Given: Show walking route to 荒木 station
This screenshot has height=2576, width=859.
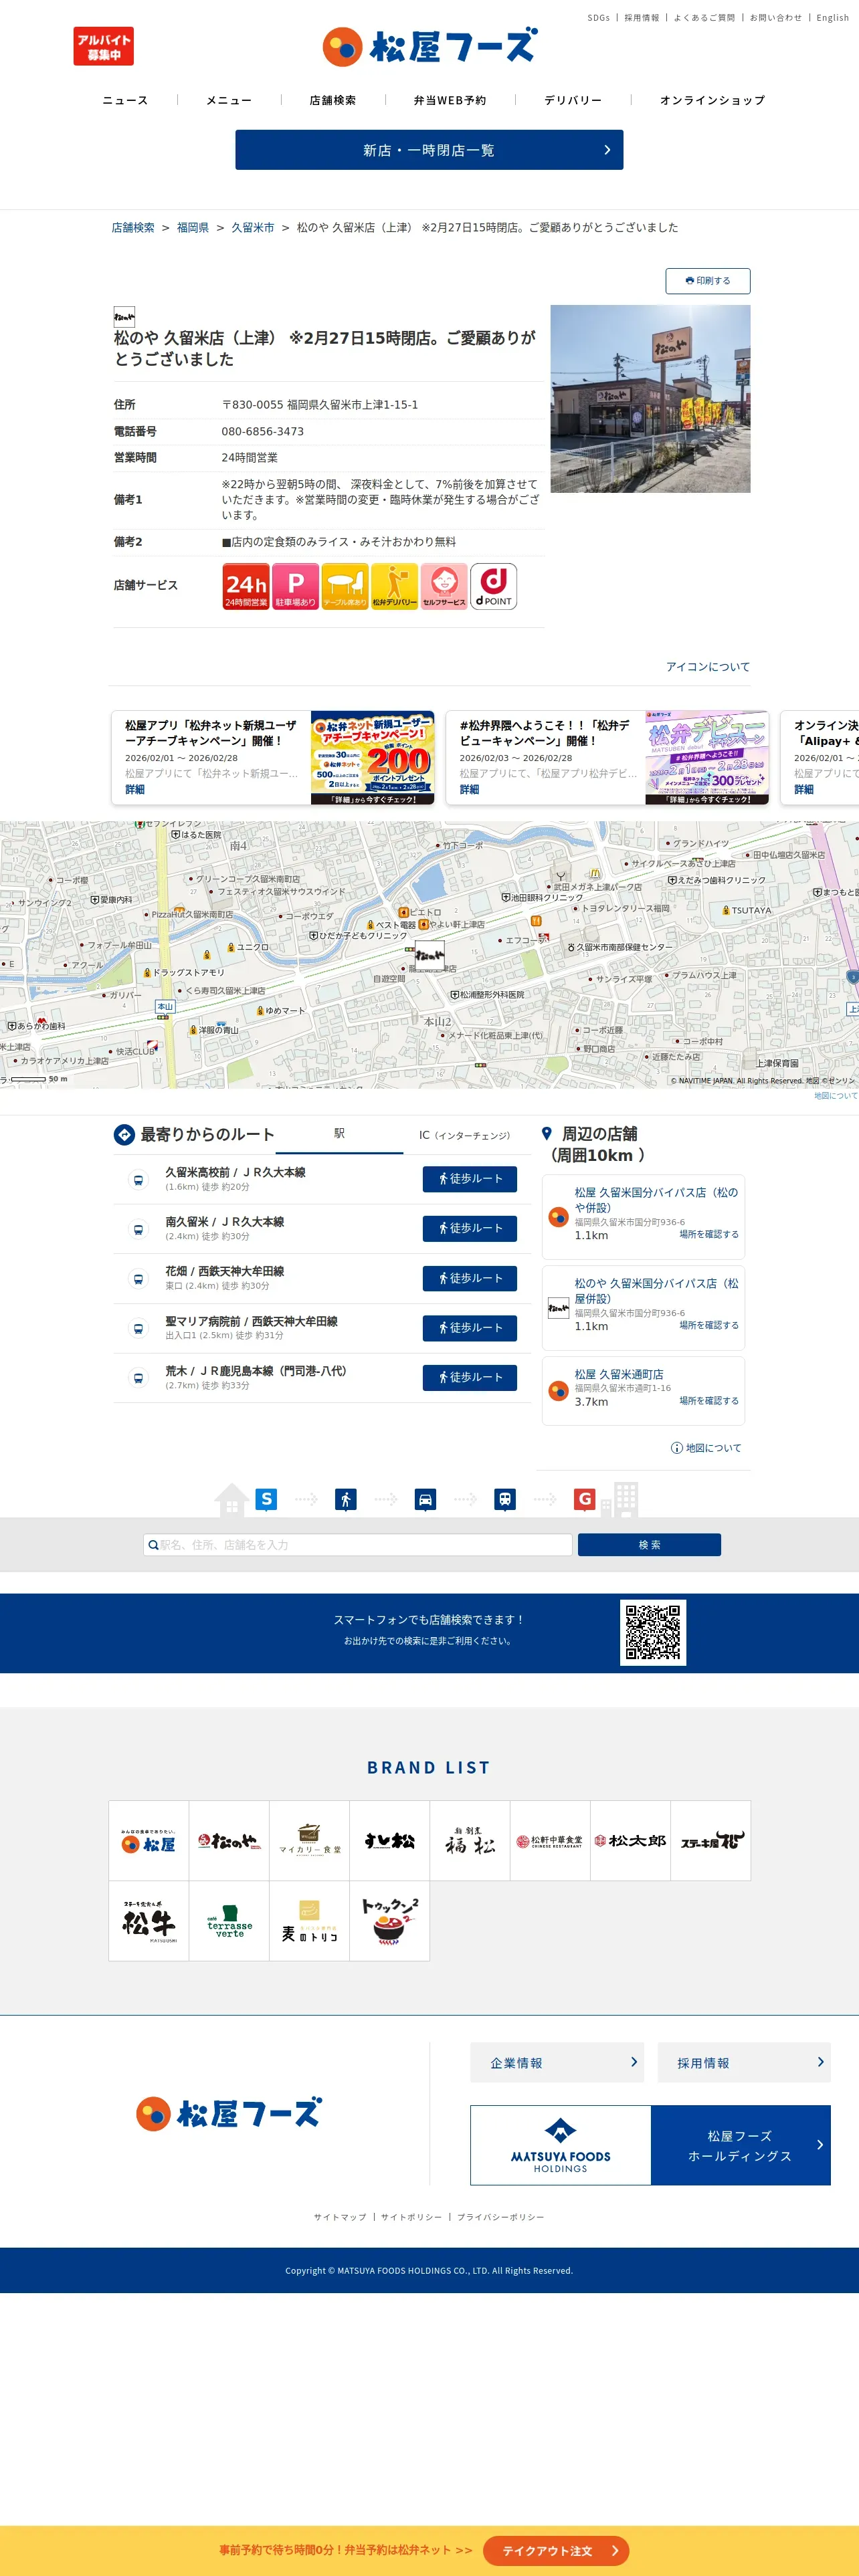Looking at the screenshot, I should coord(470,1377).
